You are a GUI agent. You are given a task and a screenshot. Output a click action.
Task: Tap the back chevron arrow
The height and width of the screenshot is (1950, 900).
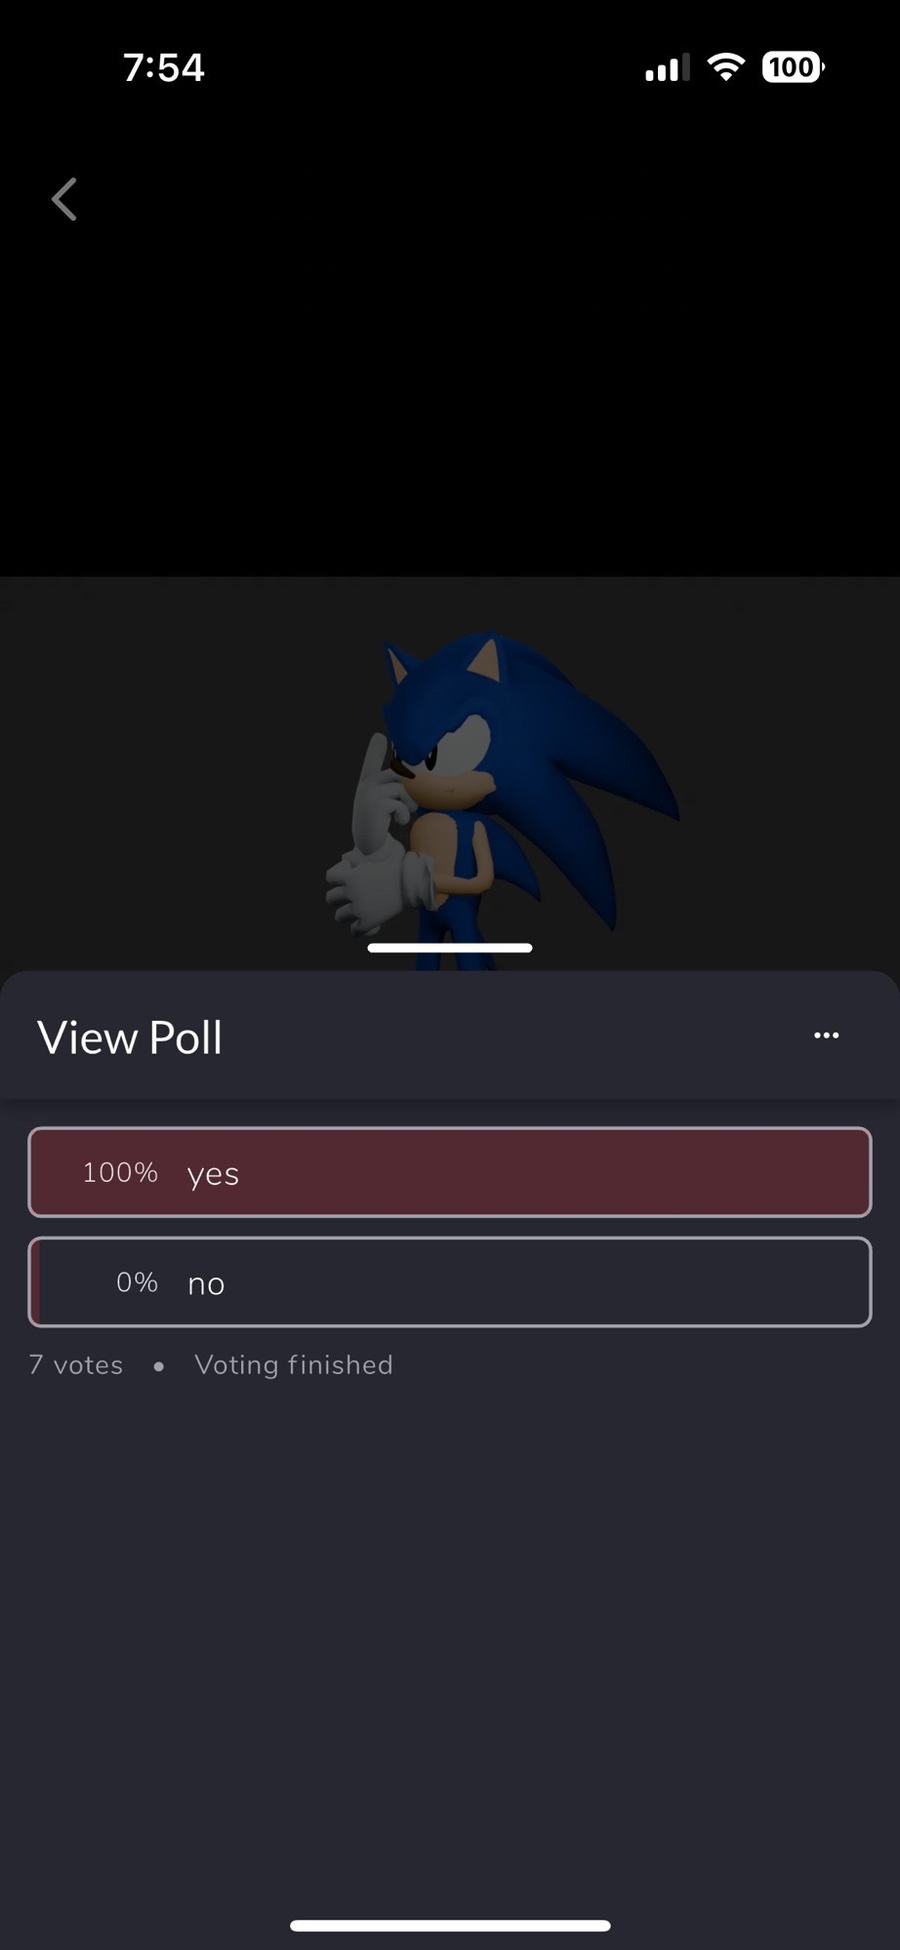click(64, 199)
